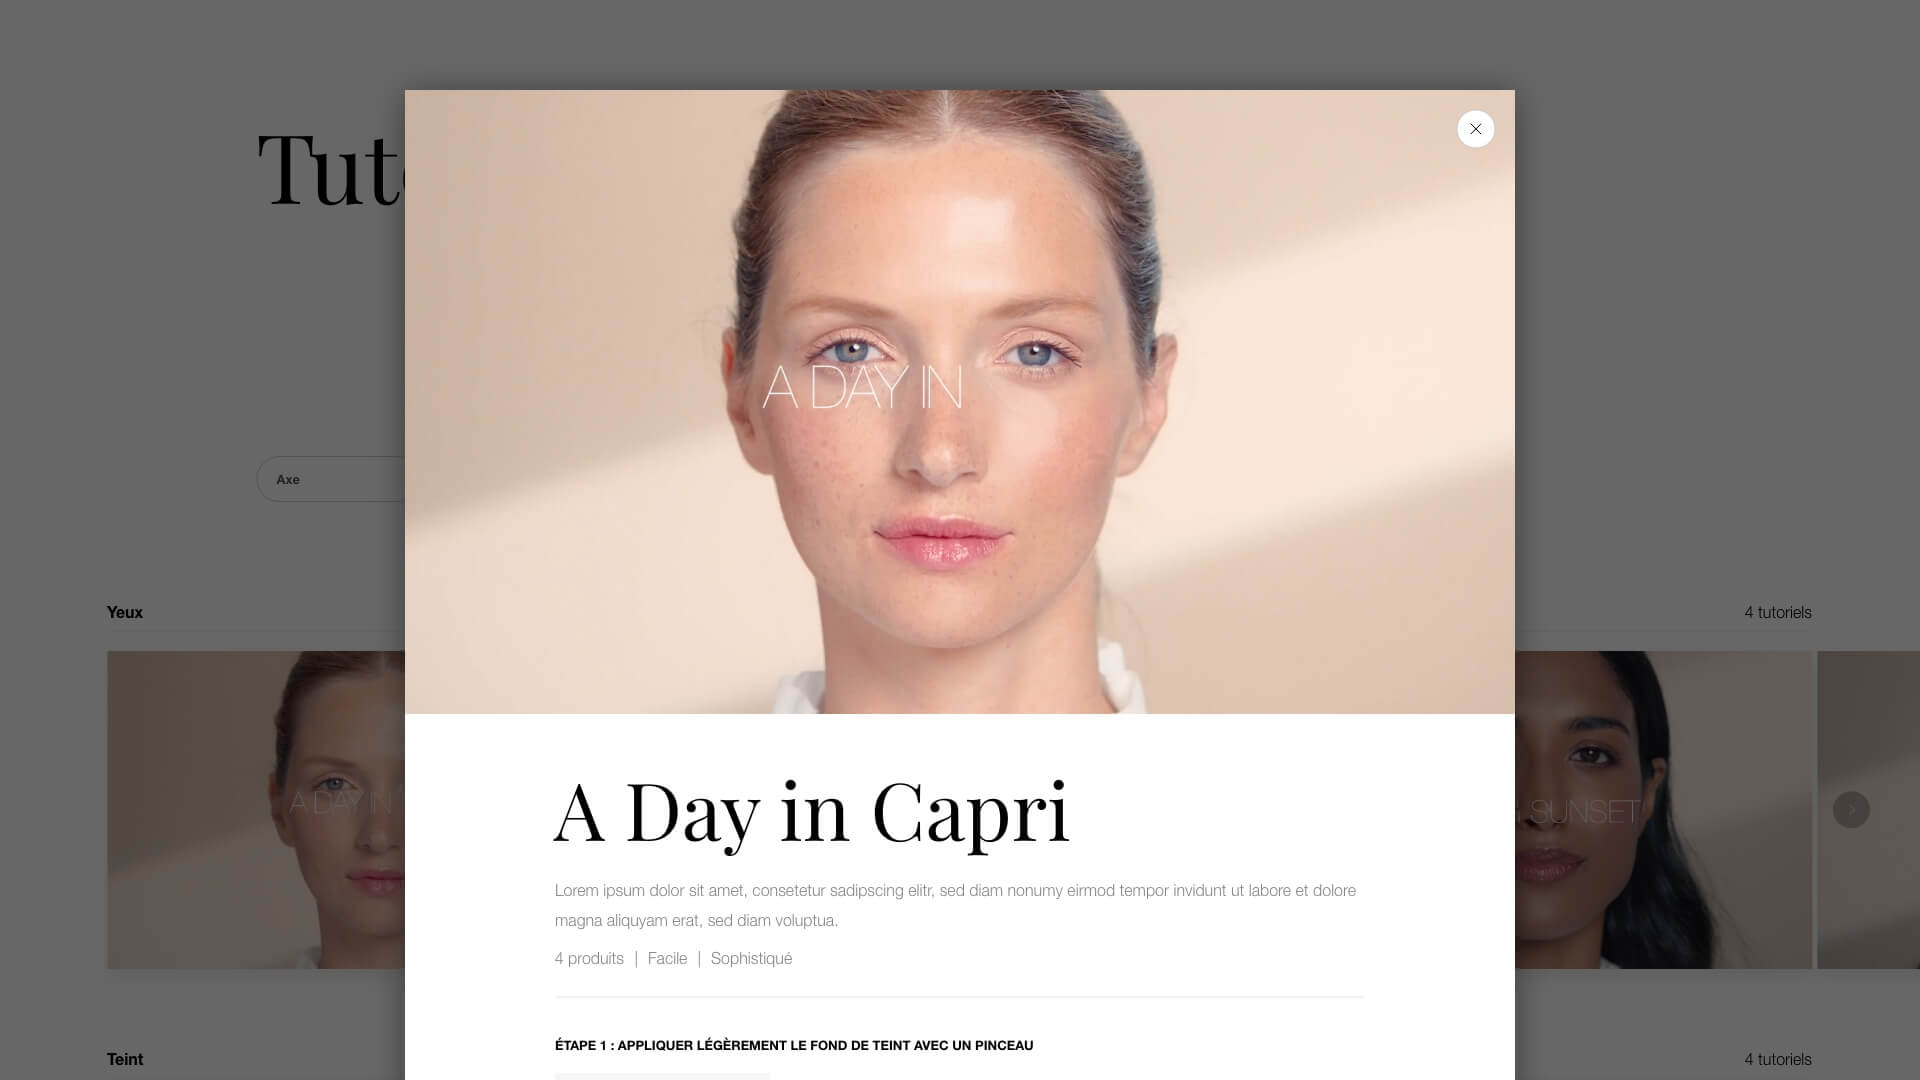The width and height of the screenshot is (1920, 1080).
Task: Open the partially visible thumbnail at right edge
Action: (x=1868, y=810)
